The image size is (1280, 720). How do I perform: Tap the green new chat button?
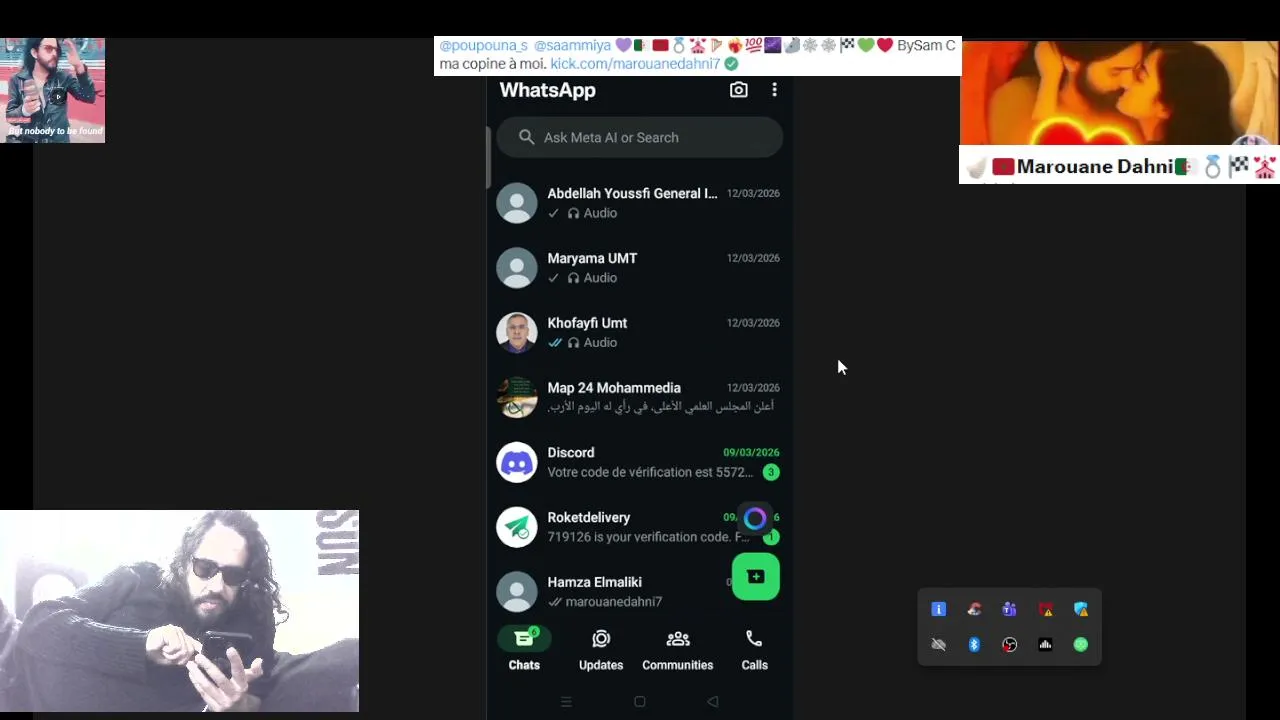click(x=756, y=577)
